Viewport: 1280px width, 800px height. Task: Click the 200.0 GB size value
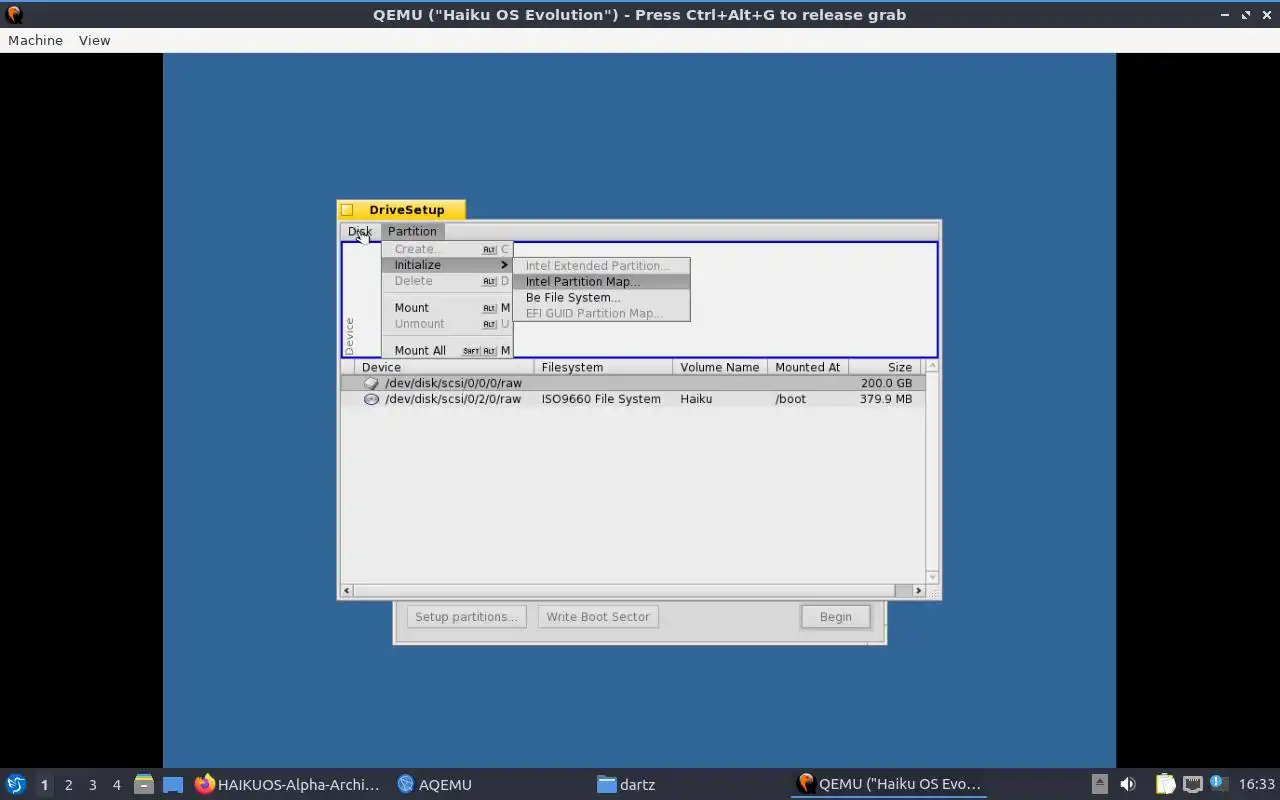pos(886,383)
